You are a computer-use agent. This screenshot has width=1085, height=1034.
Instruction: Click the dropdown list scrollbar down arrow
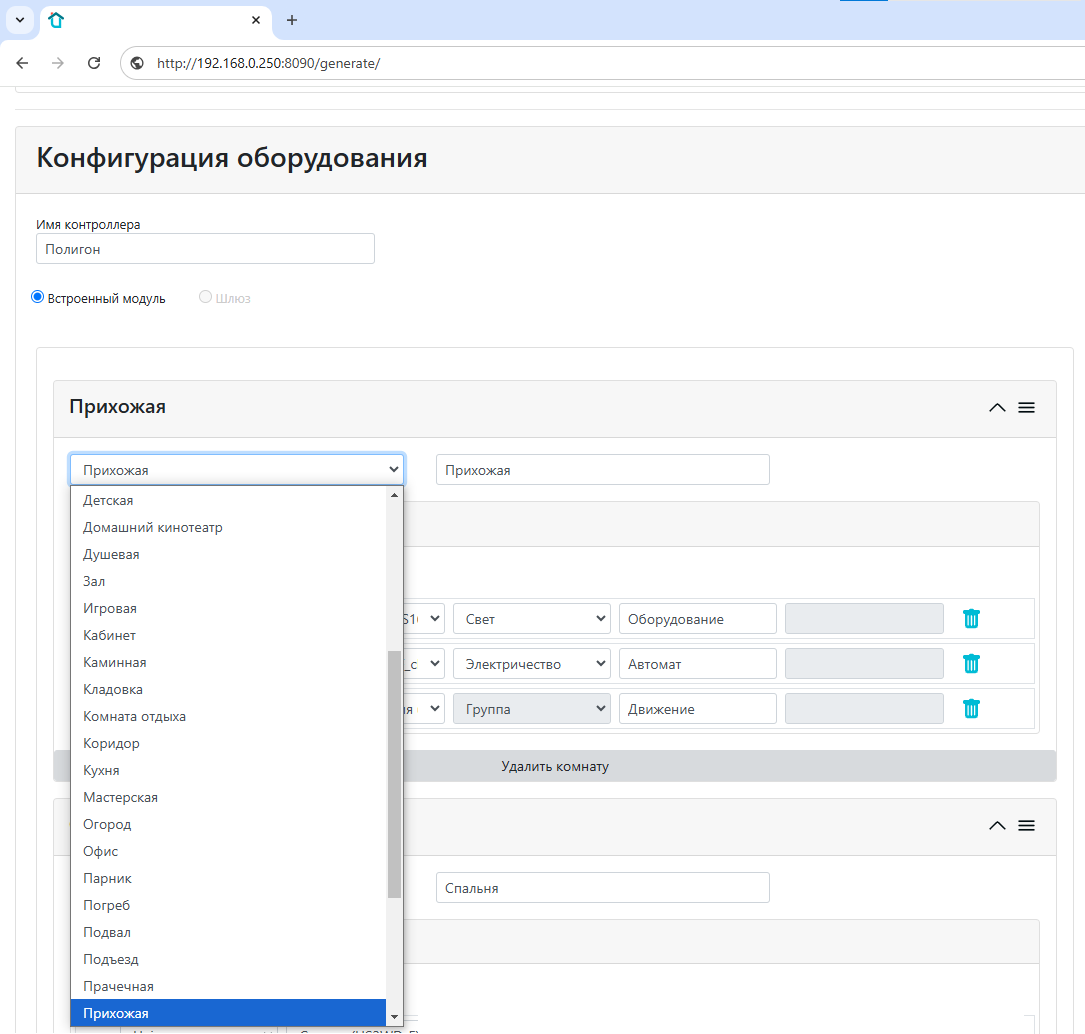coord(394,1015)
